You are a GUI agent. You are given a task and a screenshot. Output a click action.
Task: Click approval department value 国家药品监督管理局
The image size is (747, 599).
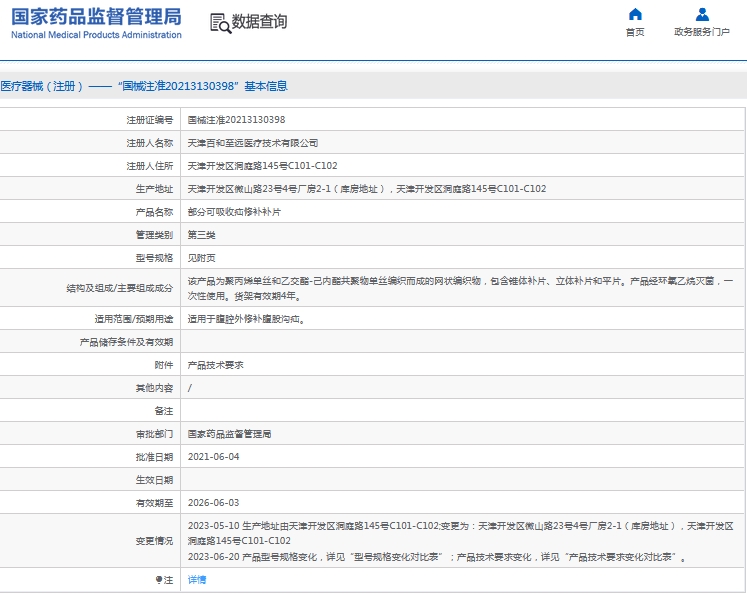pos(229,434)
